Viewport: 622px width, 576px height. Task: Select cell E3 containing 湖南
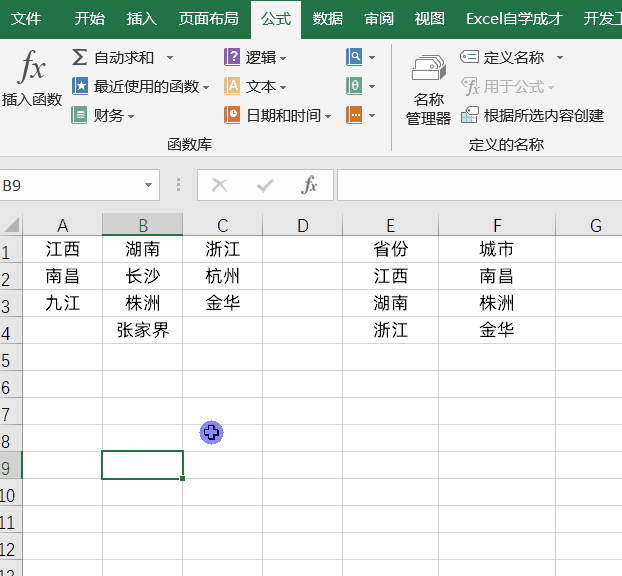click(x=390, y=303)
